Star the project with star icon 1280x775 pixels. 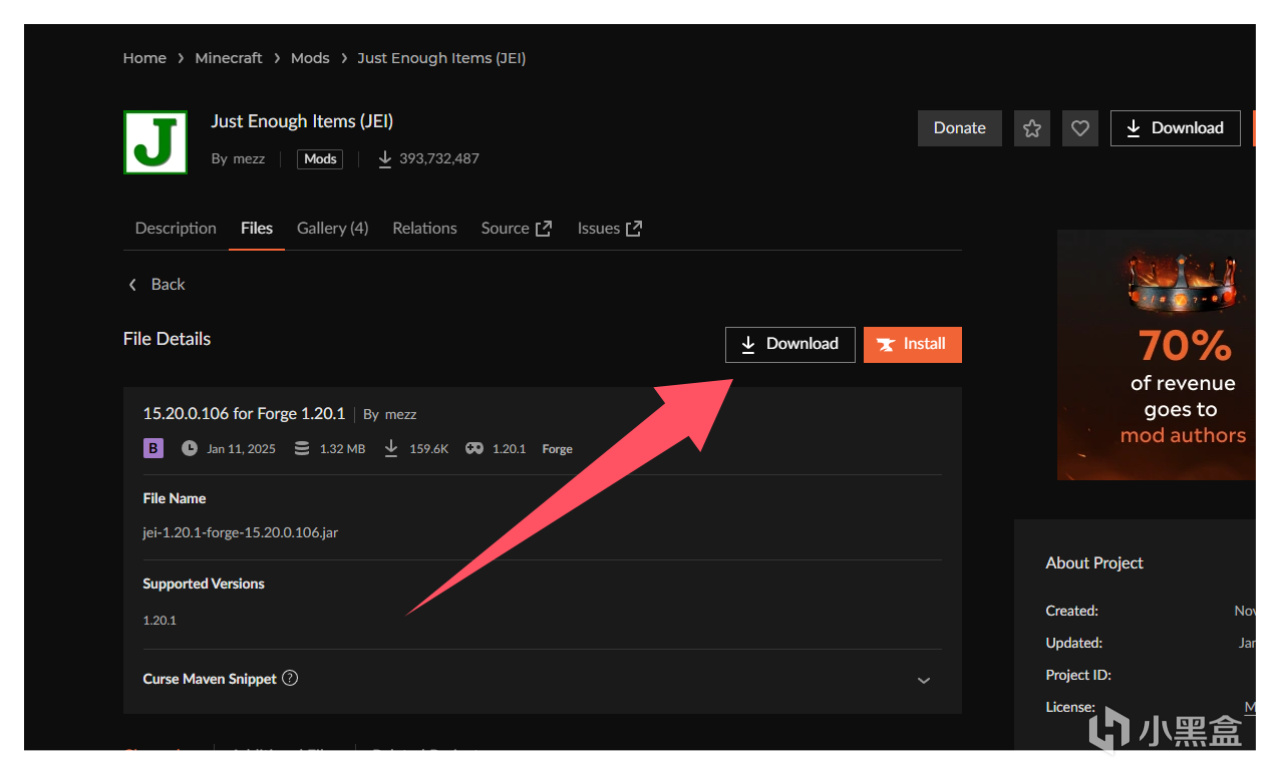1032,128
